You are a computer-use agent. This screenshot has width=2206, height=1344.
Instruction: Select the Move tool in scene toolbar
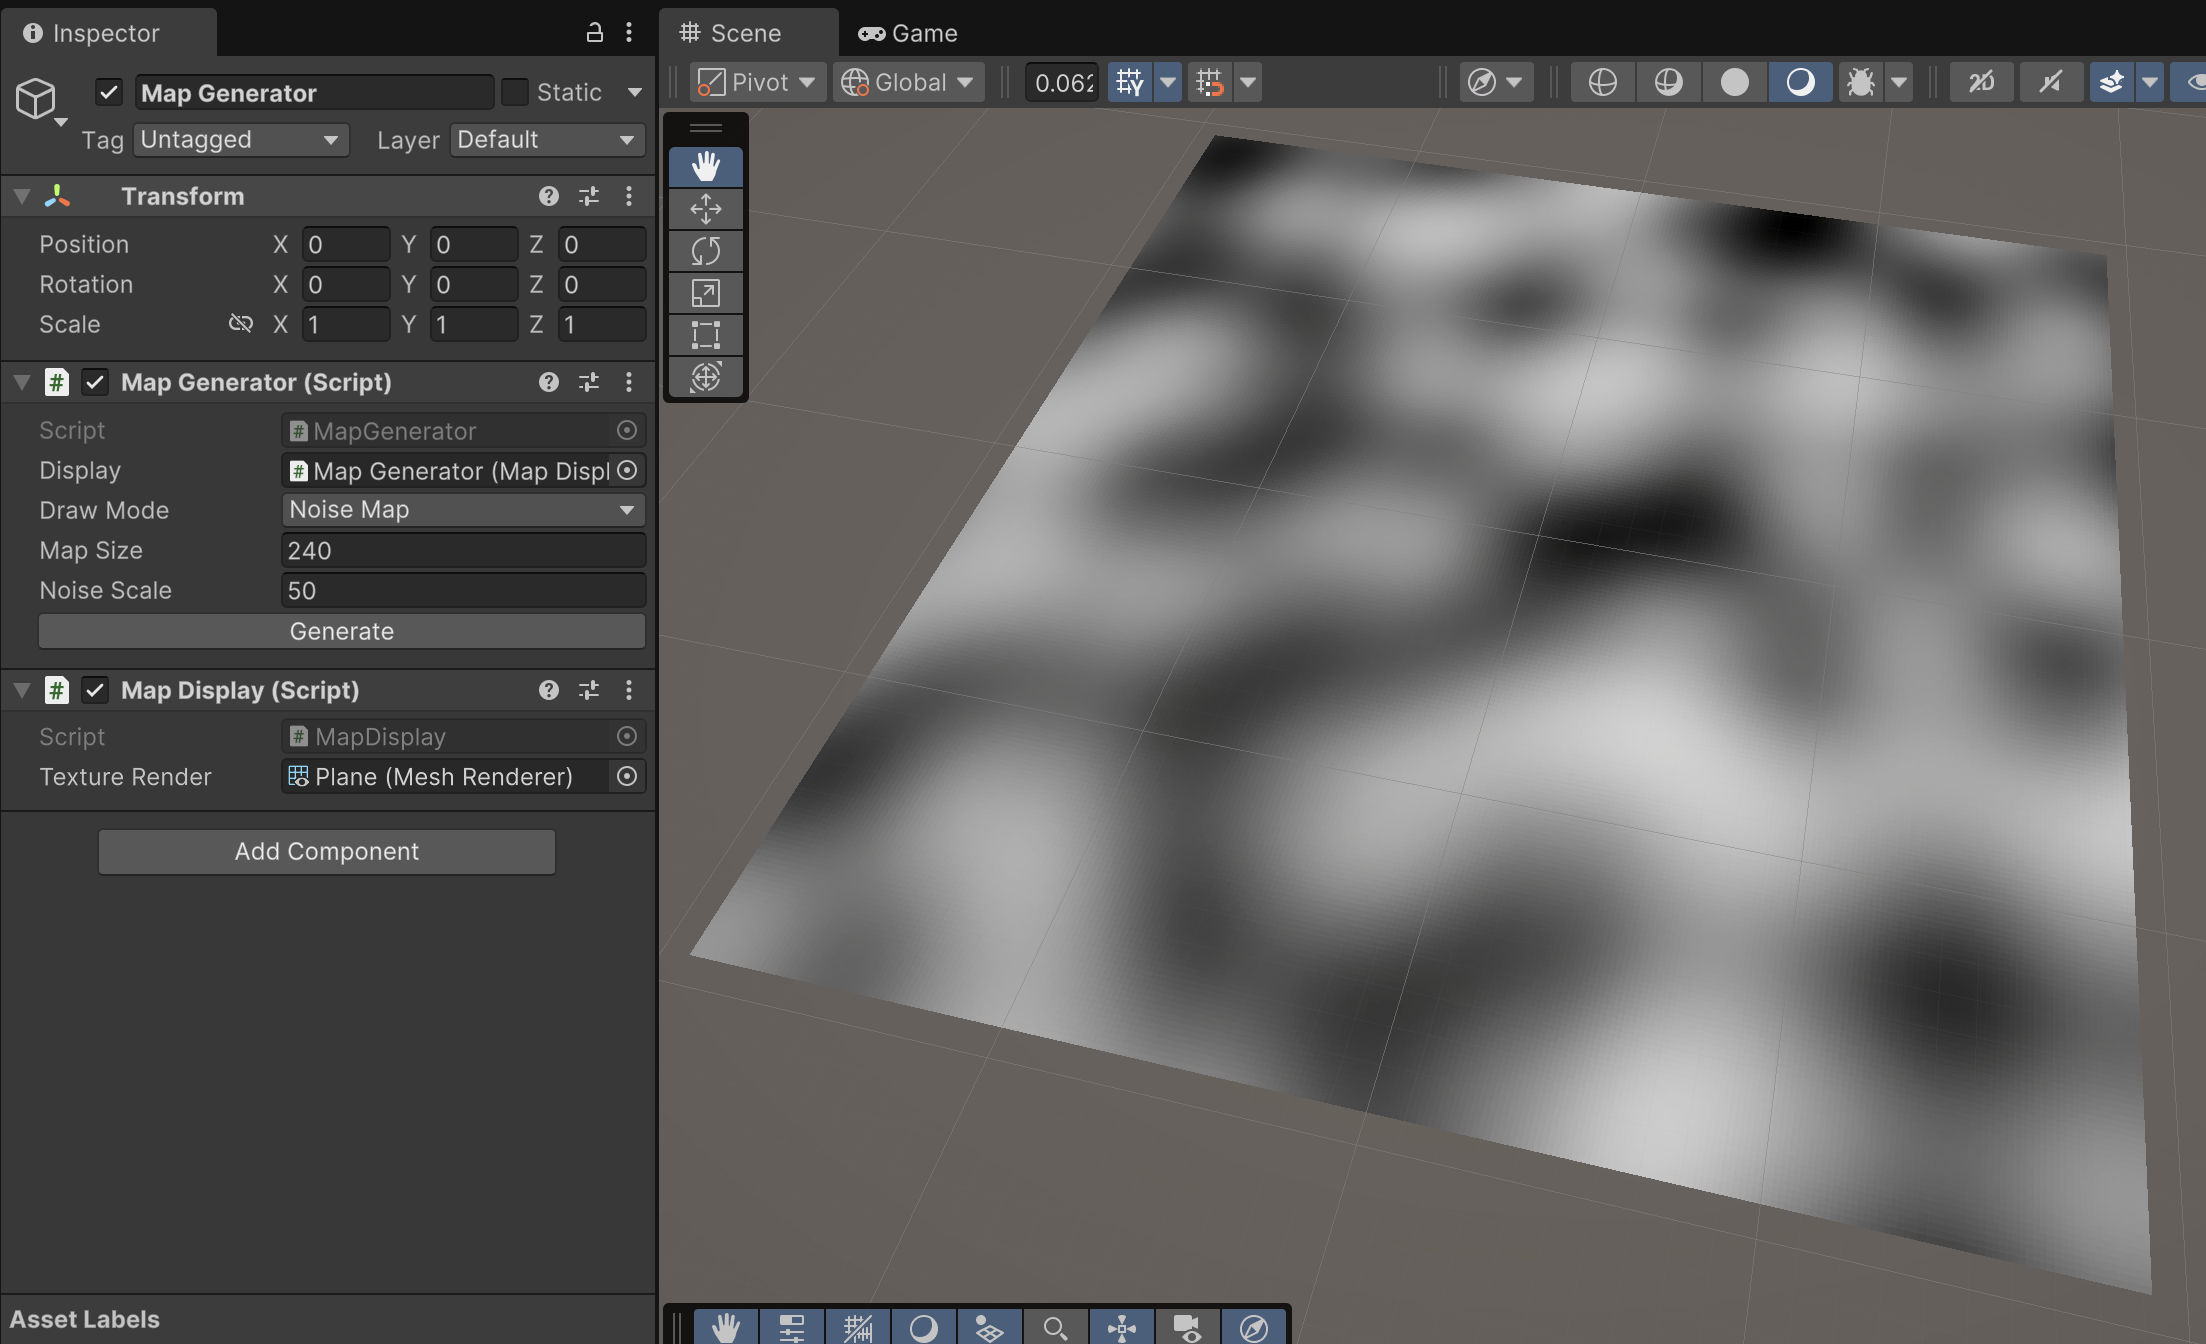point(706,209)
